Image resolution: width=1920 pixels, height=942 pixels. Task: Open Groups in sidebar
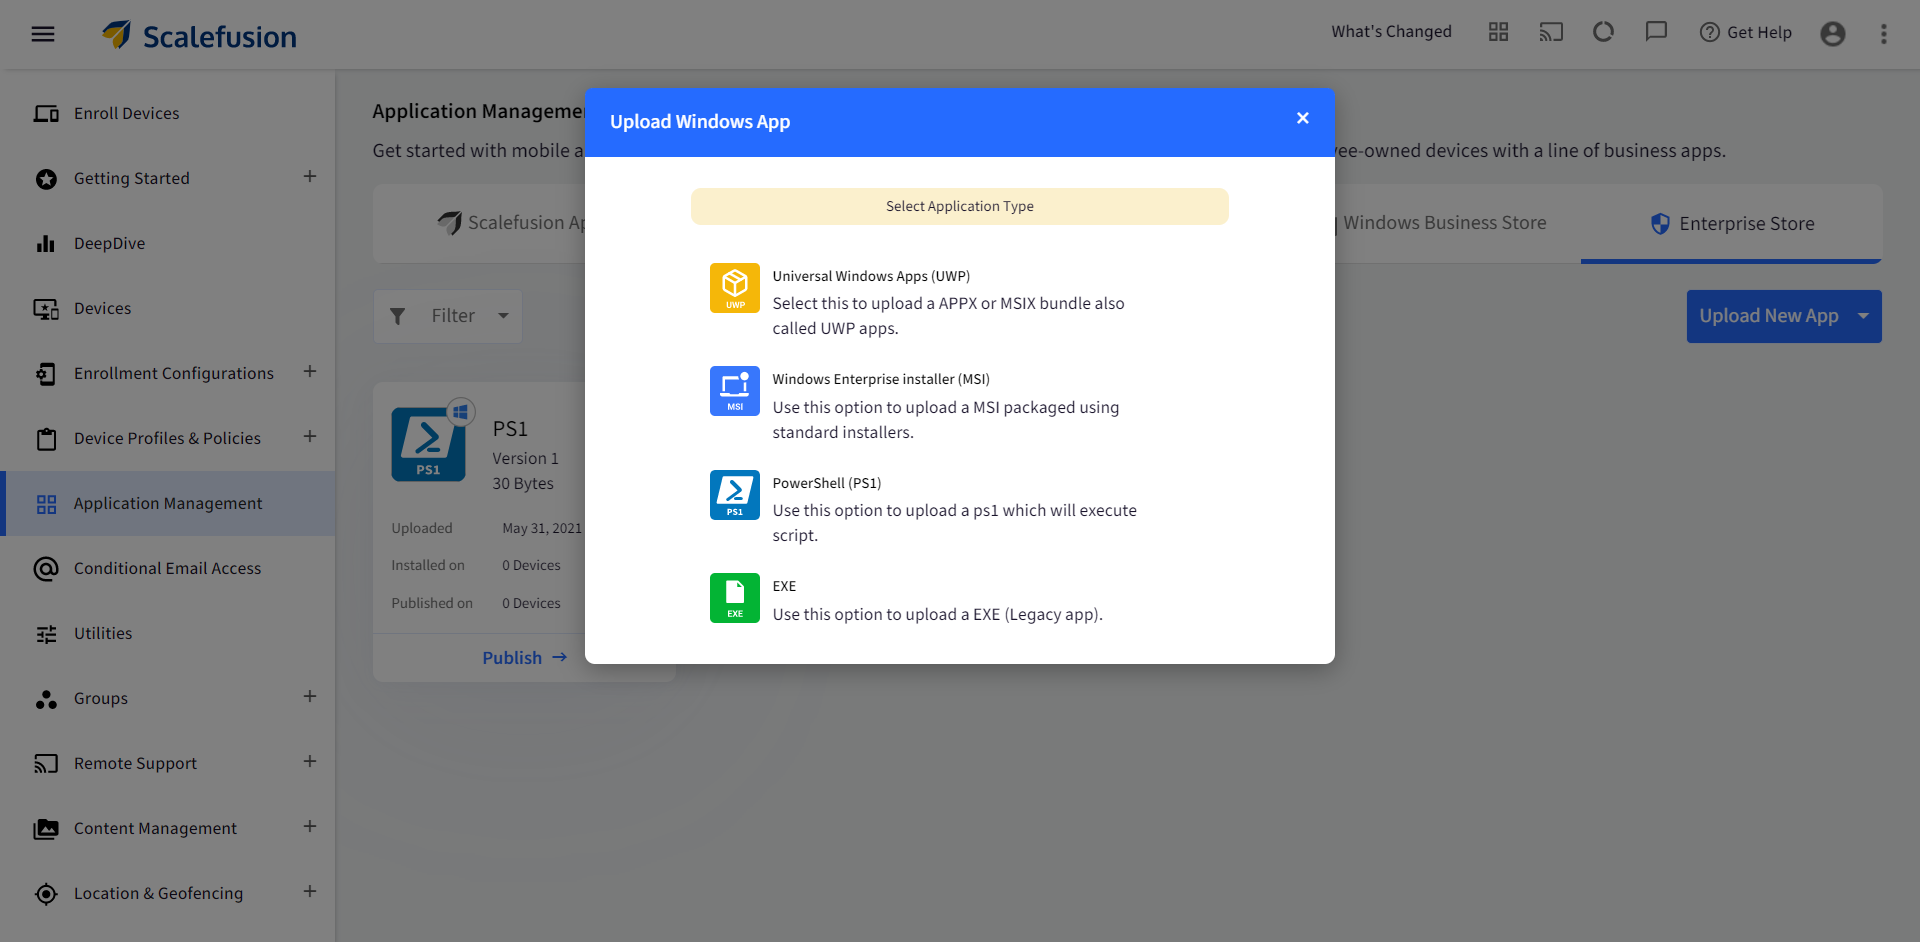167,698
